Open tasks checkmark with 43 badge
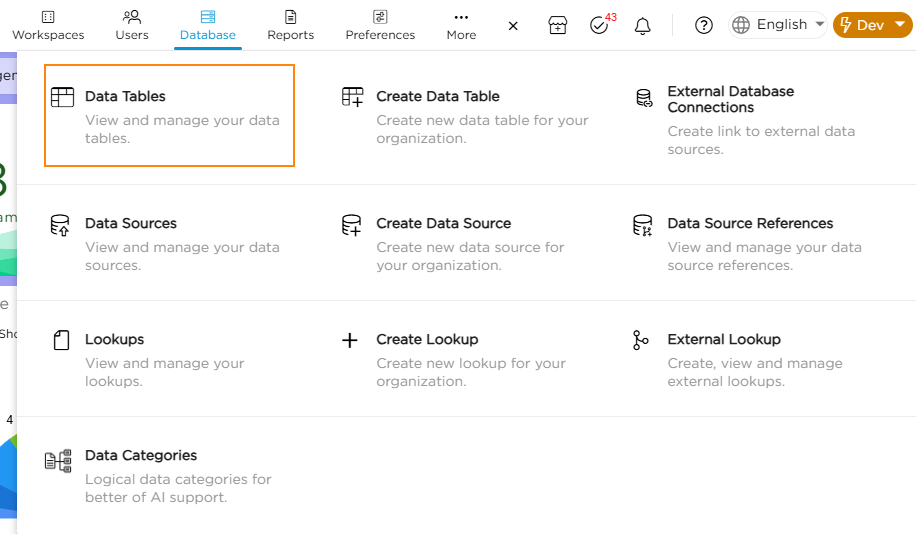The height and width of the screenshot is (534, 916). 600,26
